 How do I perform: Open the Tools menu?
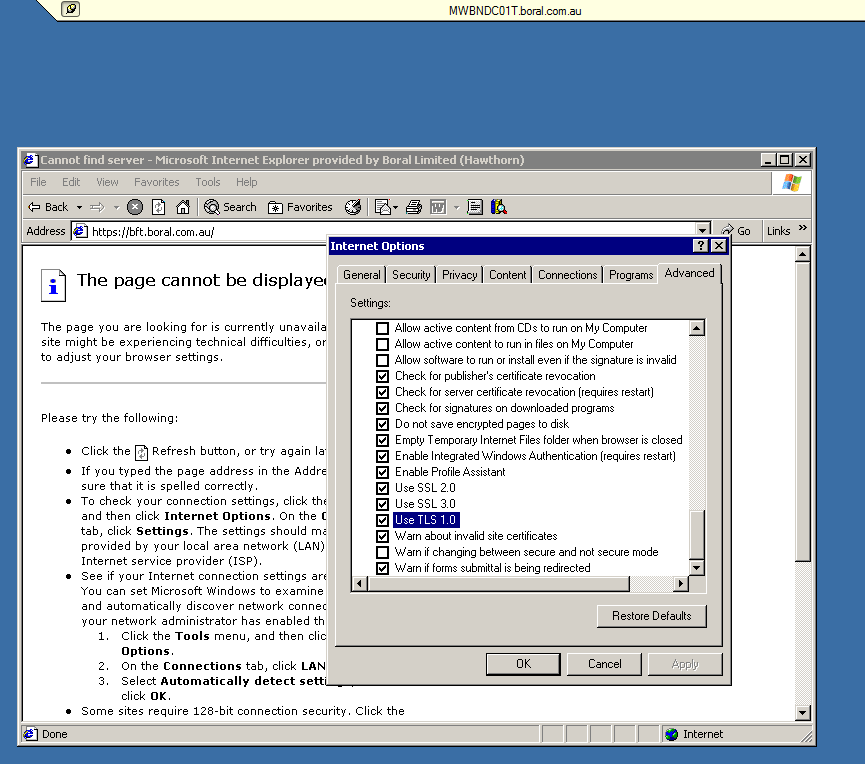pos(208,182)
